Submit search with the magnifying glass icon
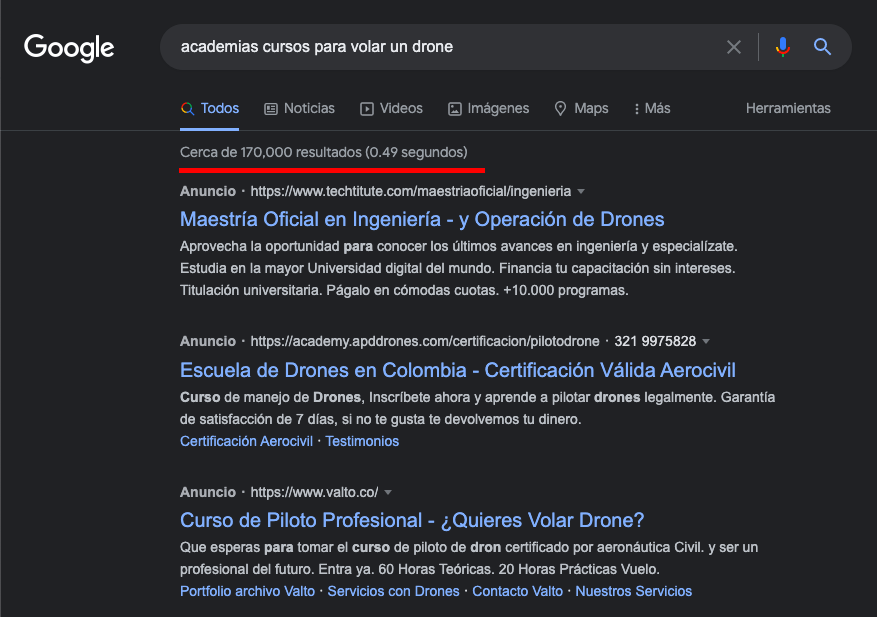This screenshot has height=617, width=877. [x=822, y=47]
